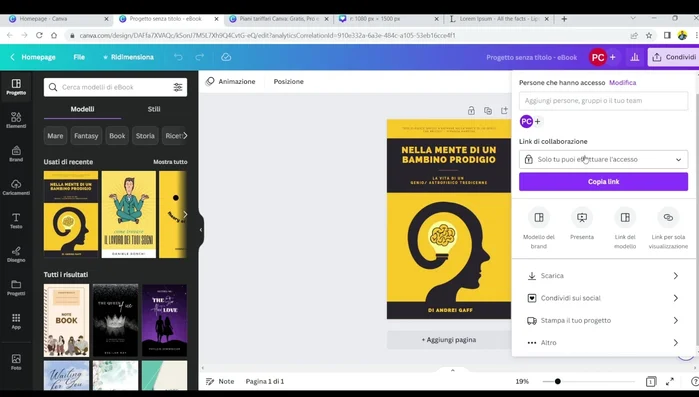699x397 pixels.
Task: Expand the Altro more options row
Action: coord(603,343)
